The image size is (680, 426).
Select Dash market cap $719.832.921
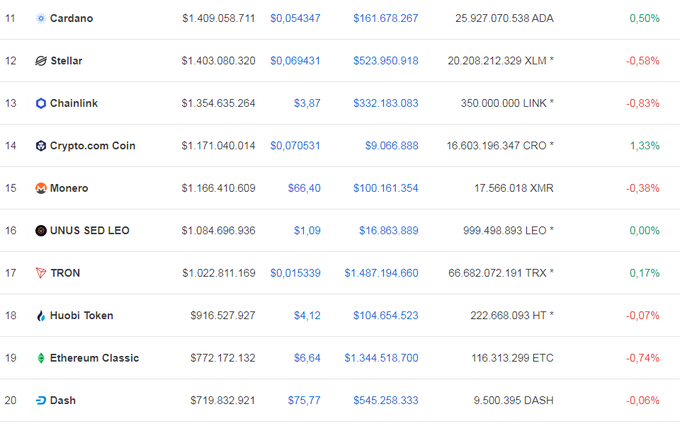tap(222, 400)
